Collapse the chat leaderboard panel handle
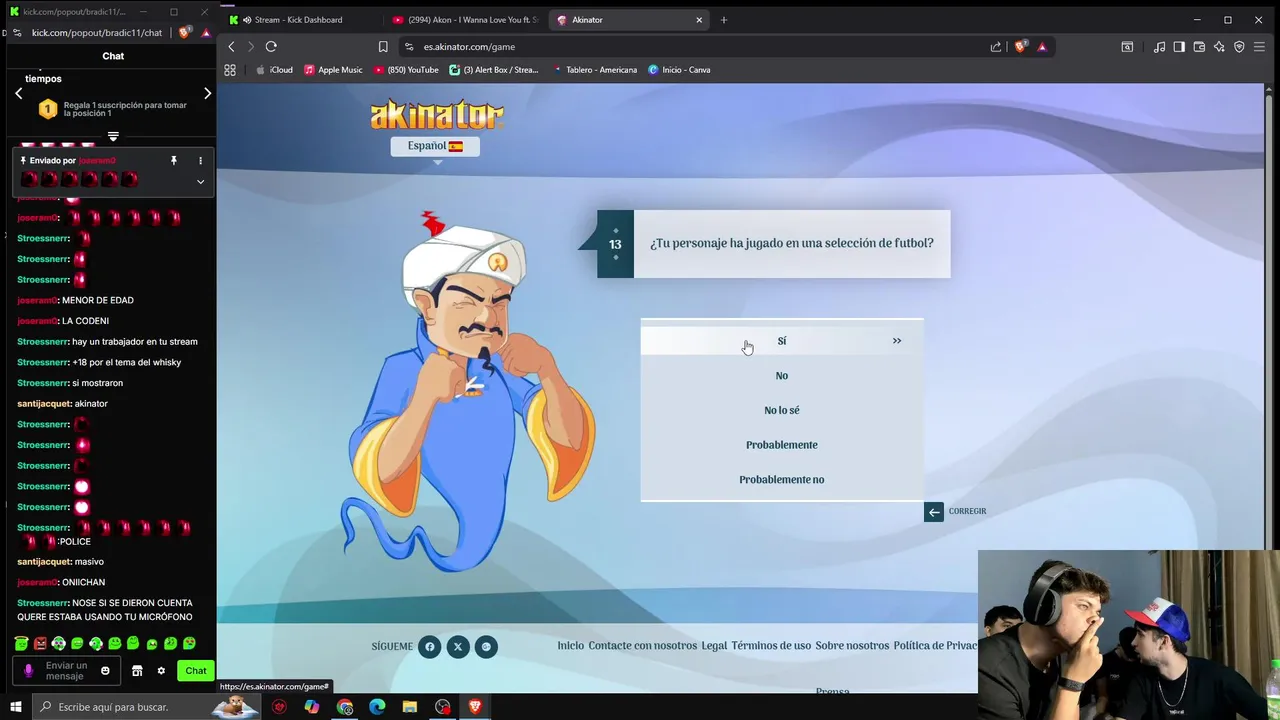The image size is (1280, 720). [x=113, y=136]
